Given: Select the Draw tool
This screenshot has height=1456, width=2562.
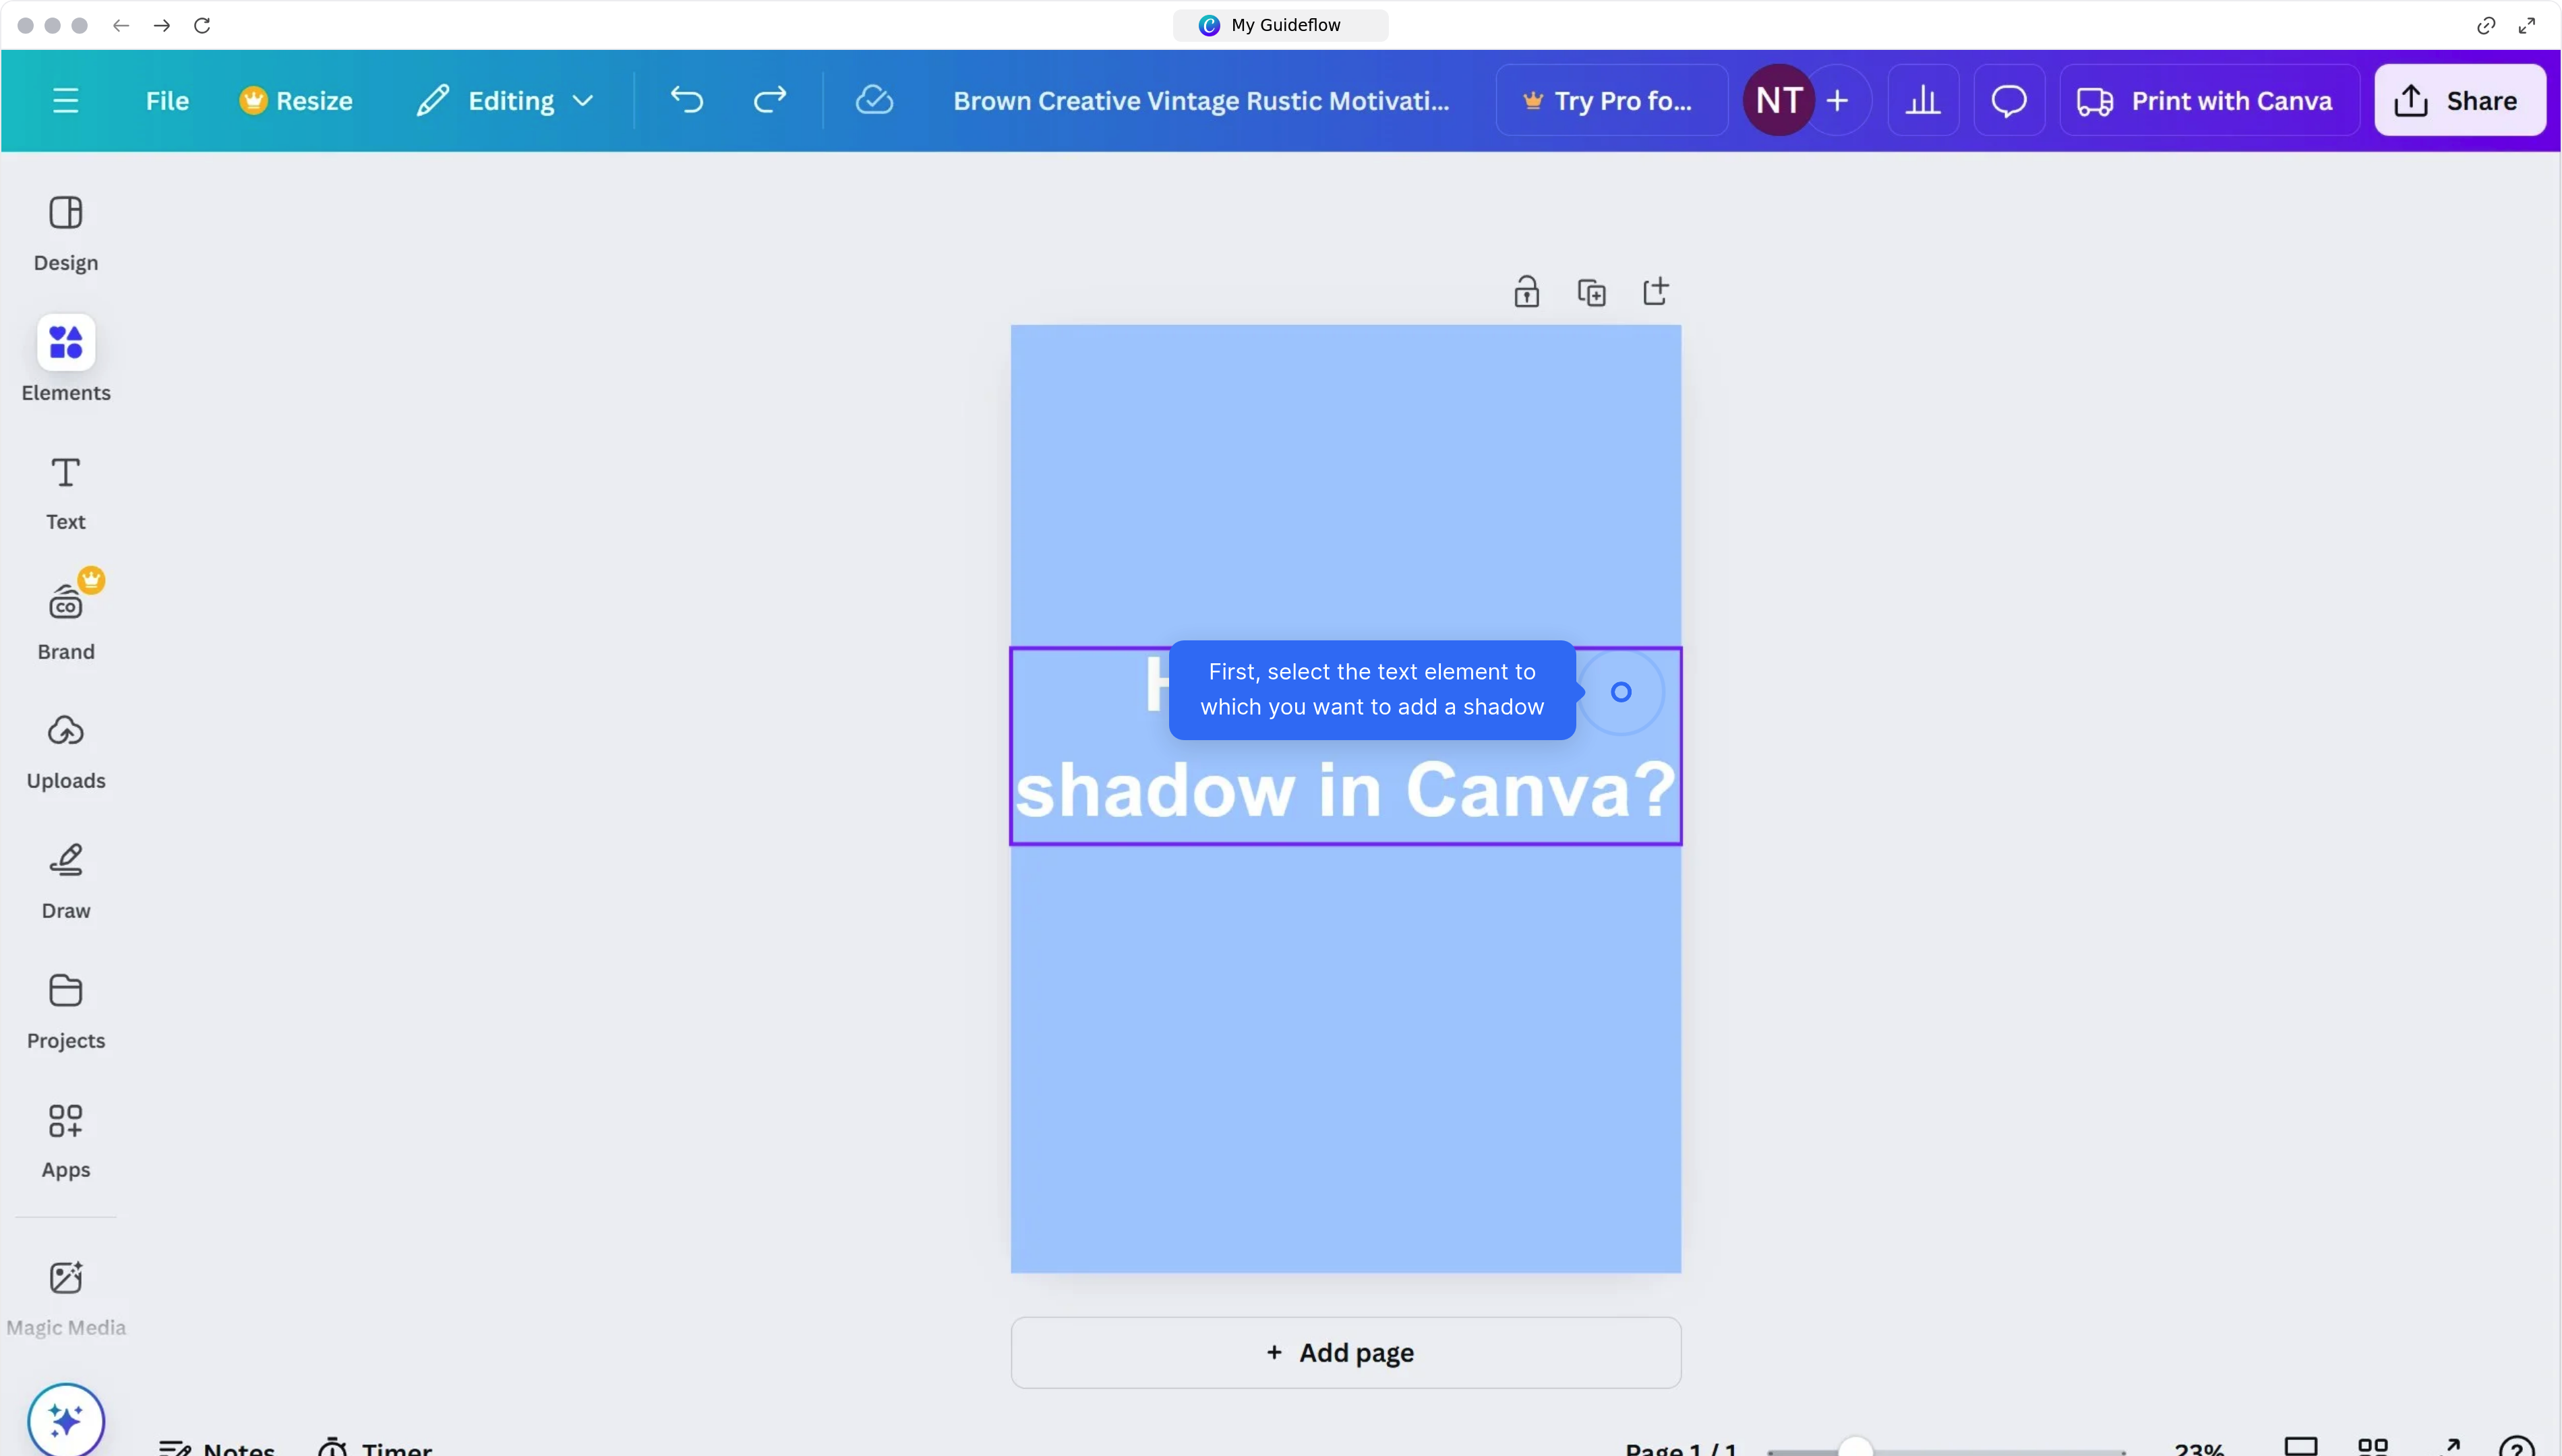Looking at the screenshot, I should [65, 879].
